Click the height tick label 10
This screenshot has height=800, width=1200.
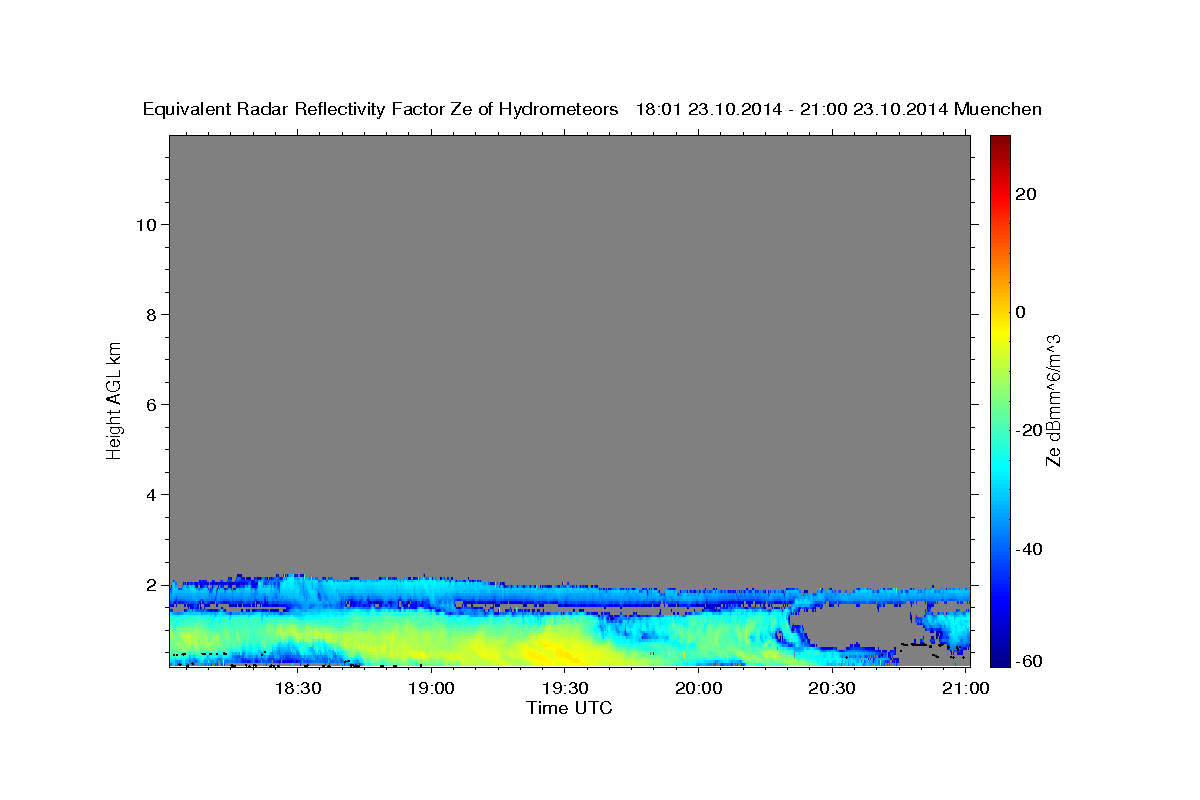[146, 225]
